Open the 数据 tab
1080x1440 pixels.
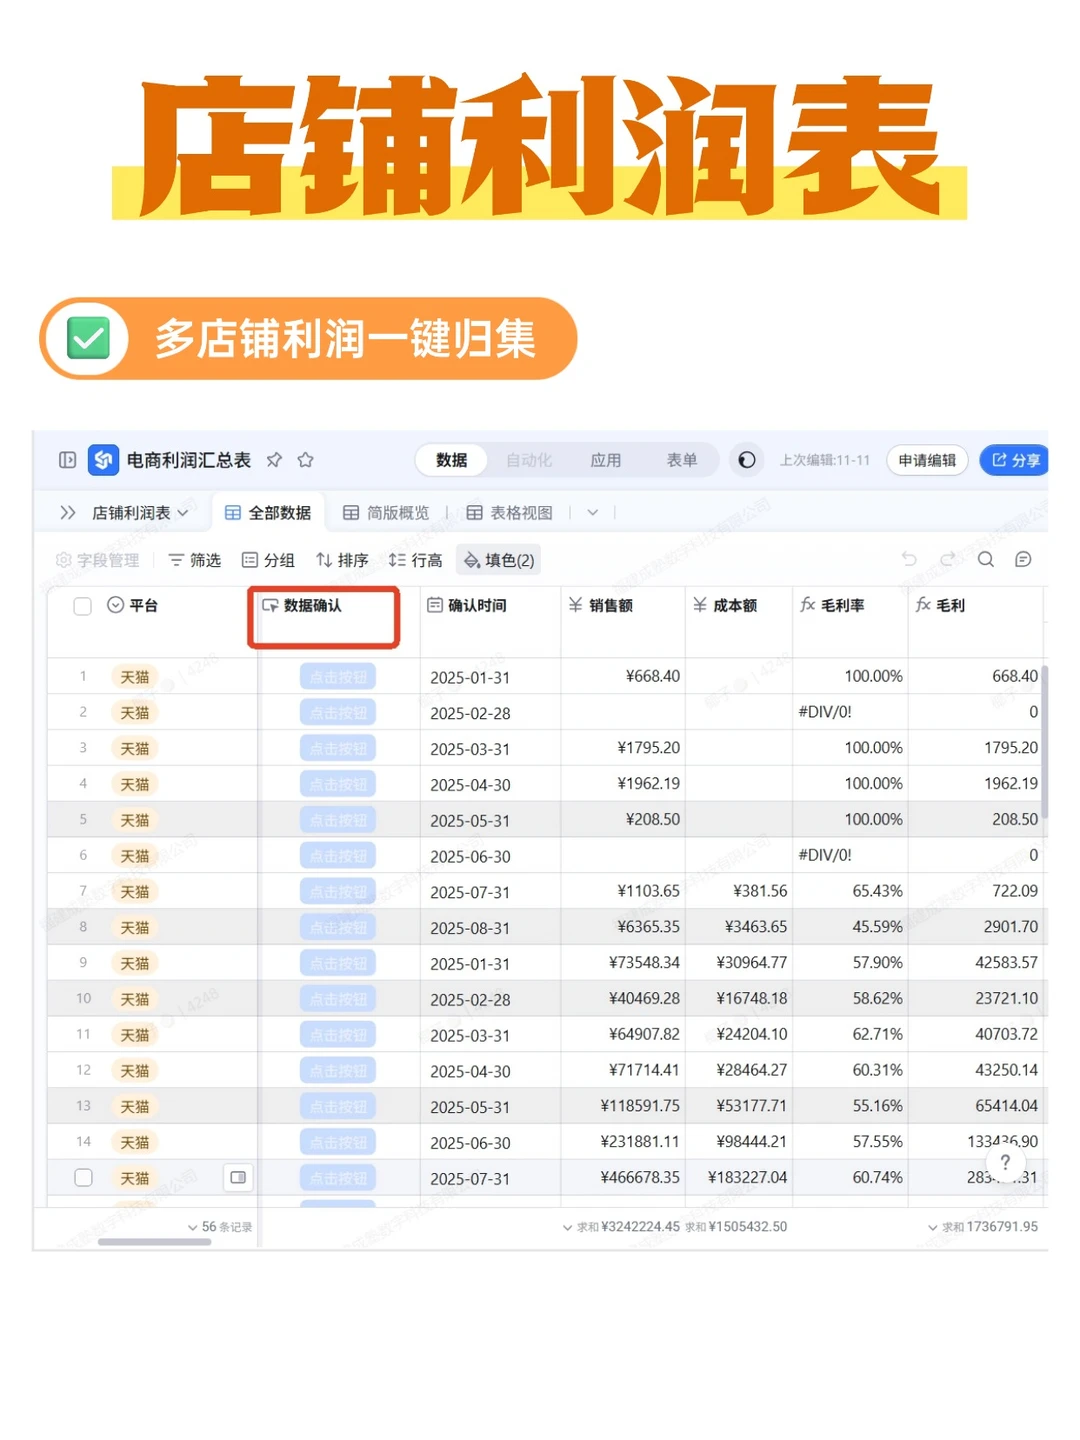[451, 460]
